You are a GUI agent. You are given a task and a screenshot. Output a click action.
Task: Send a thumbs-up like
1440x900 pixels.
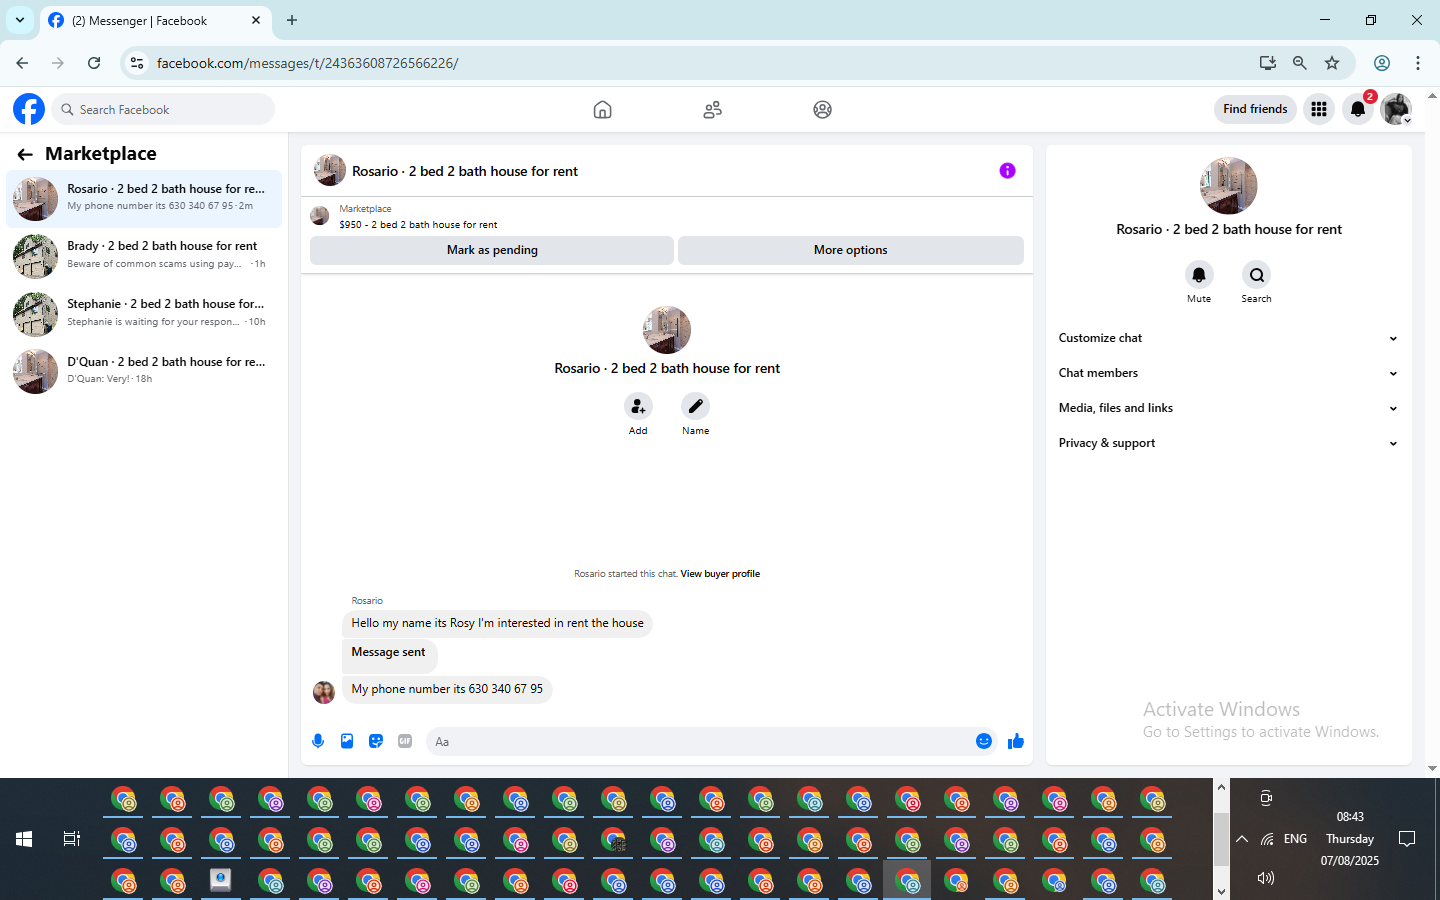pyautogui.click(x=1016, y=741)
